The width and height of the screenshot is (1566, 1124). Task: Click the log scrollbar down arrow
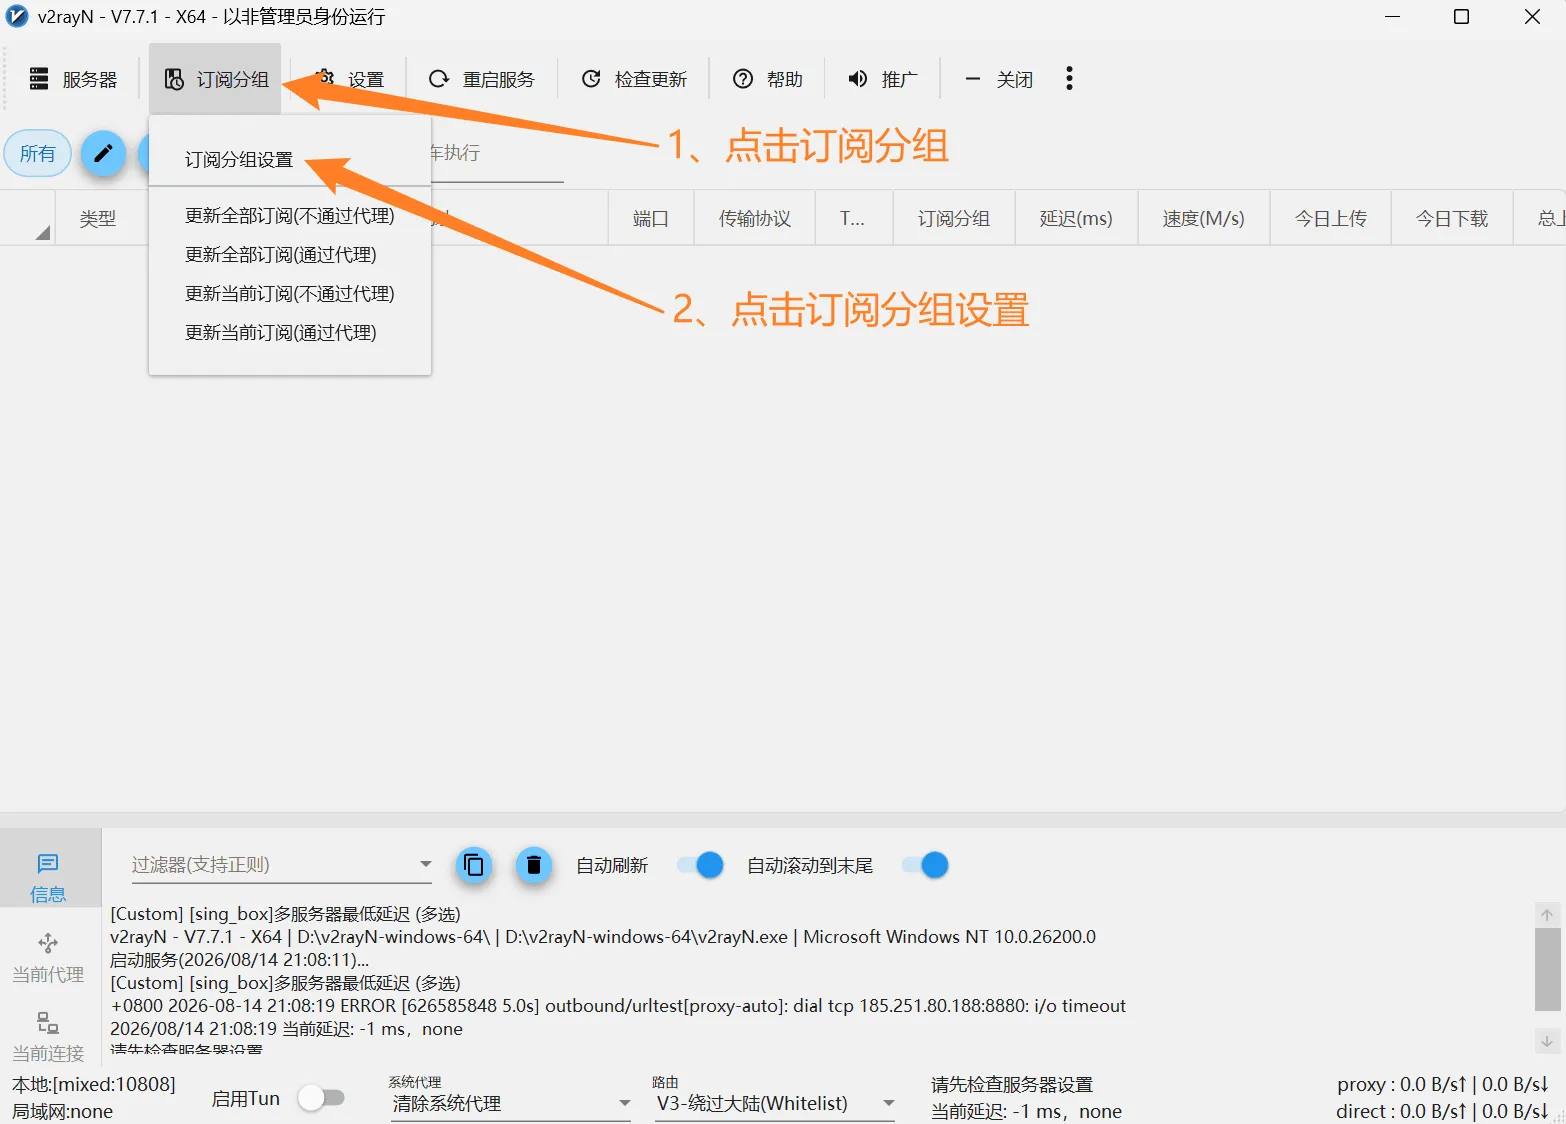click(1547, 1041)
